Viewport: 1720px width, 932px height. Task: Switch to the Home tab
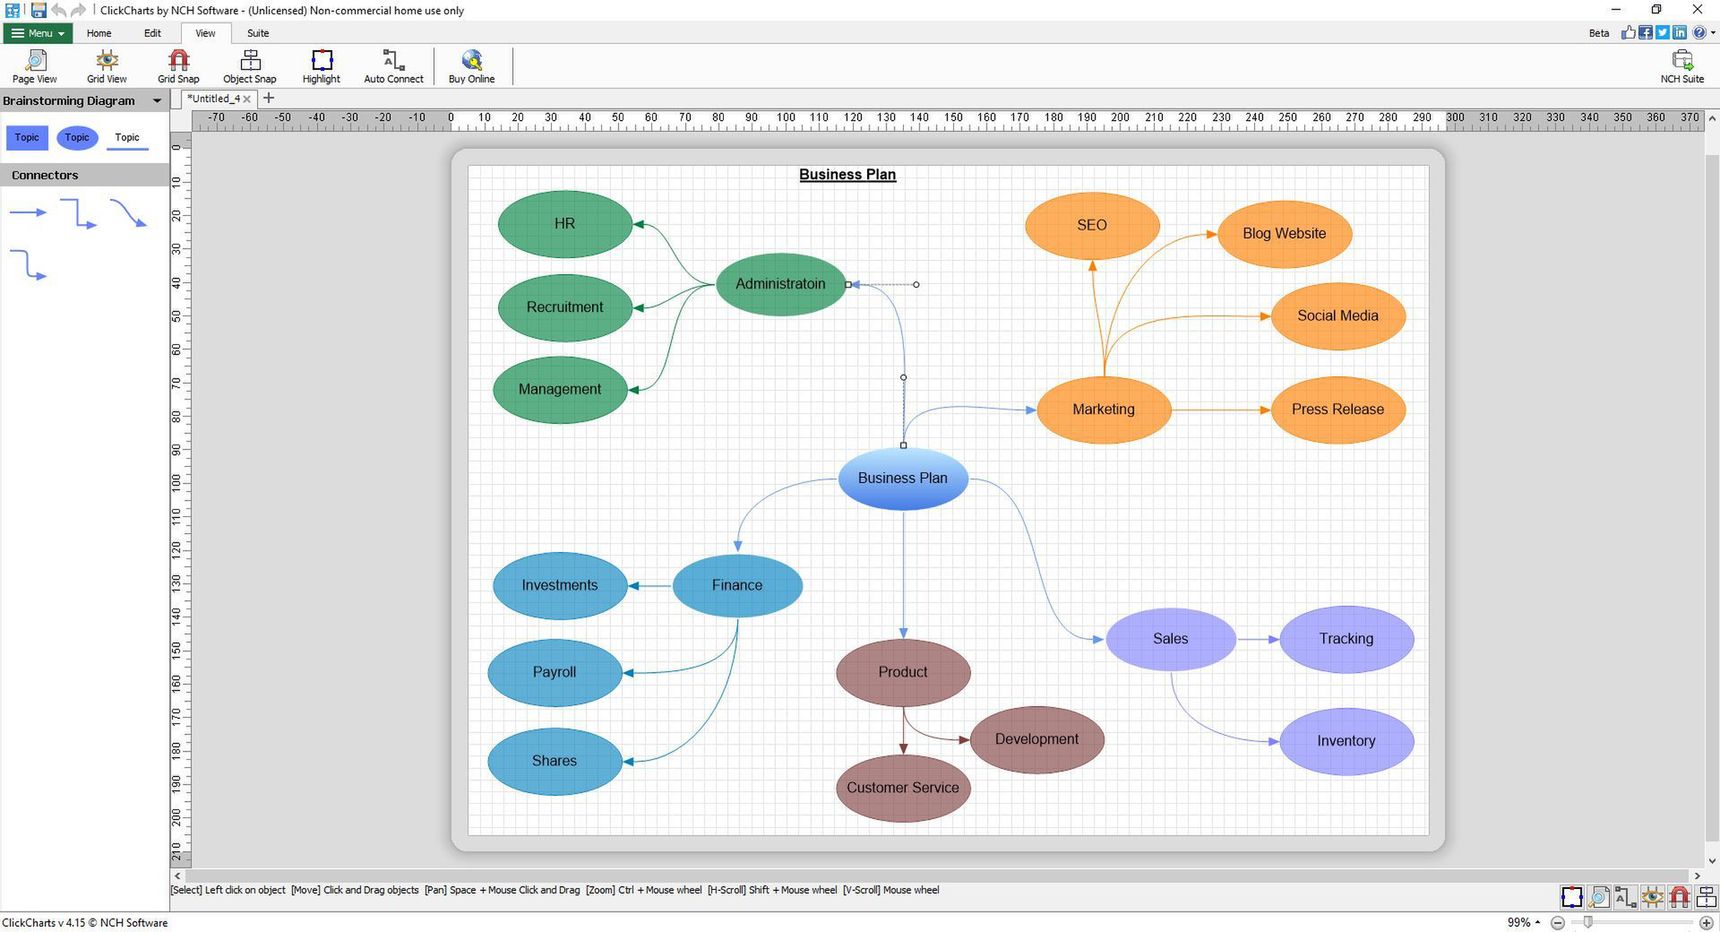coord(99,33)
